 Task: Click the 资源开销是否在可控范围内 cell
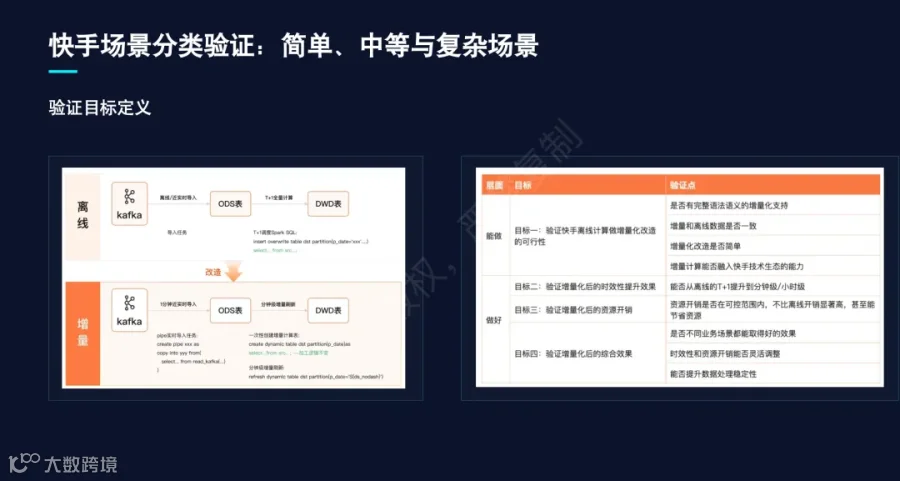(x=773, y=309)
